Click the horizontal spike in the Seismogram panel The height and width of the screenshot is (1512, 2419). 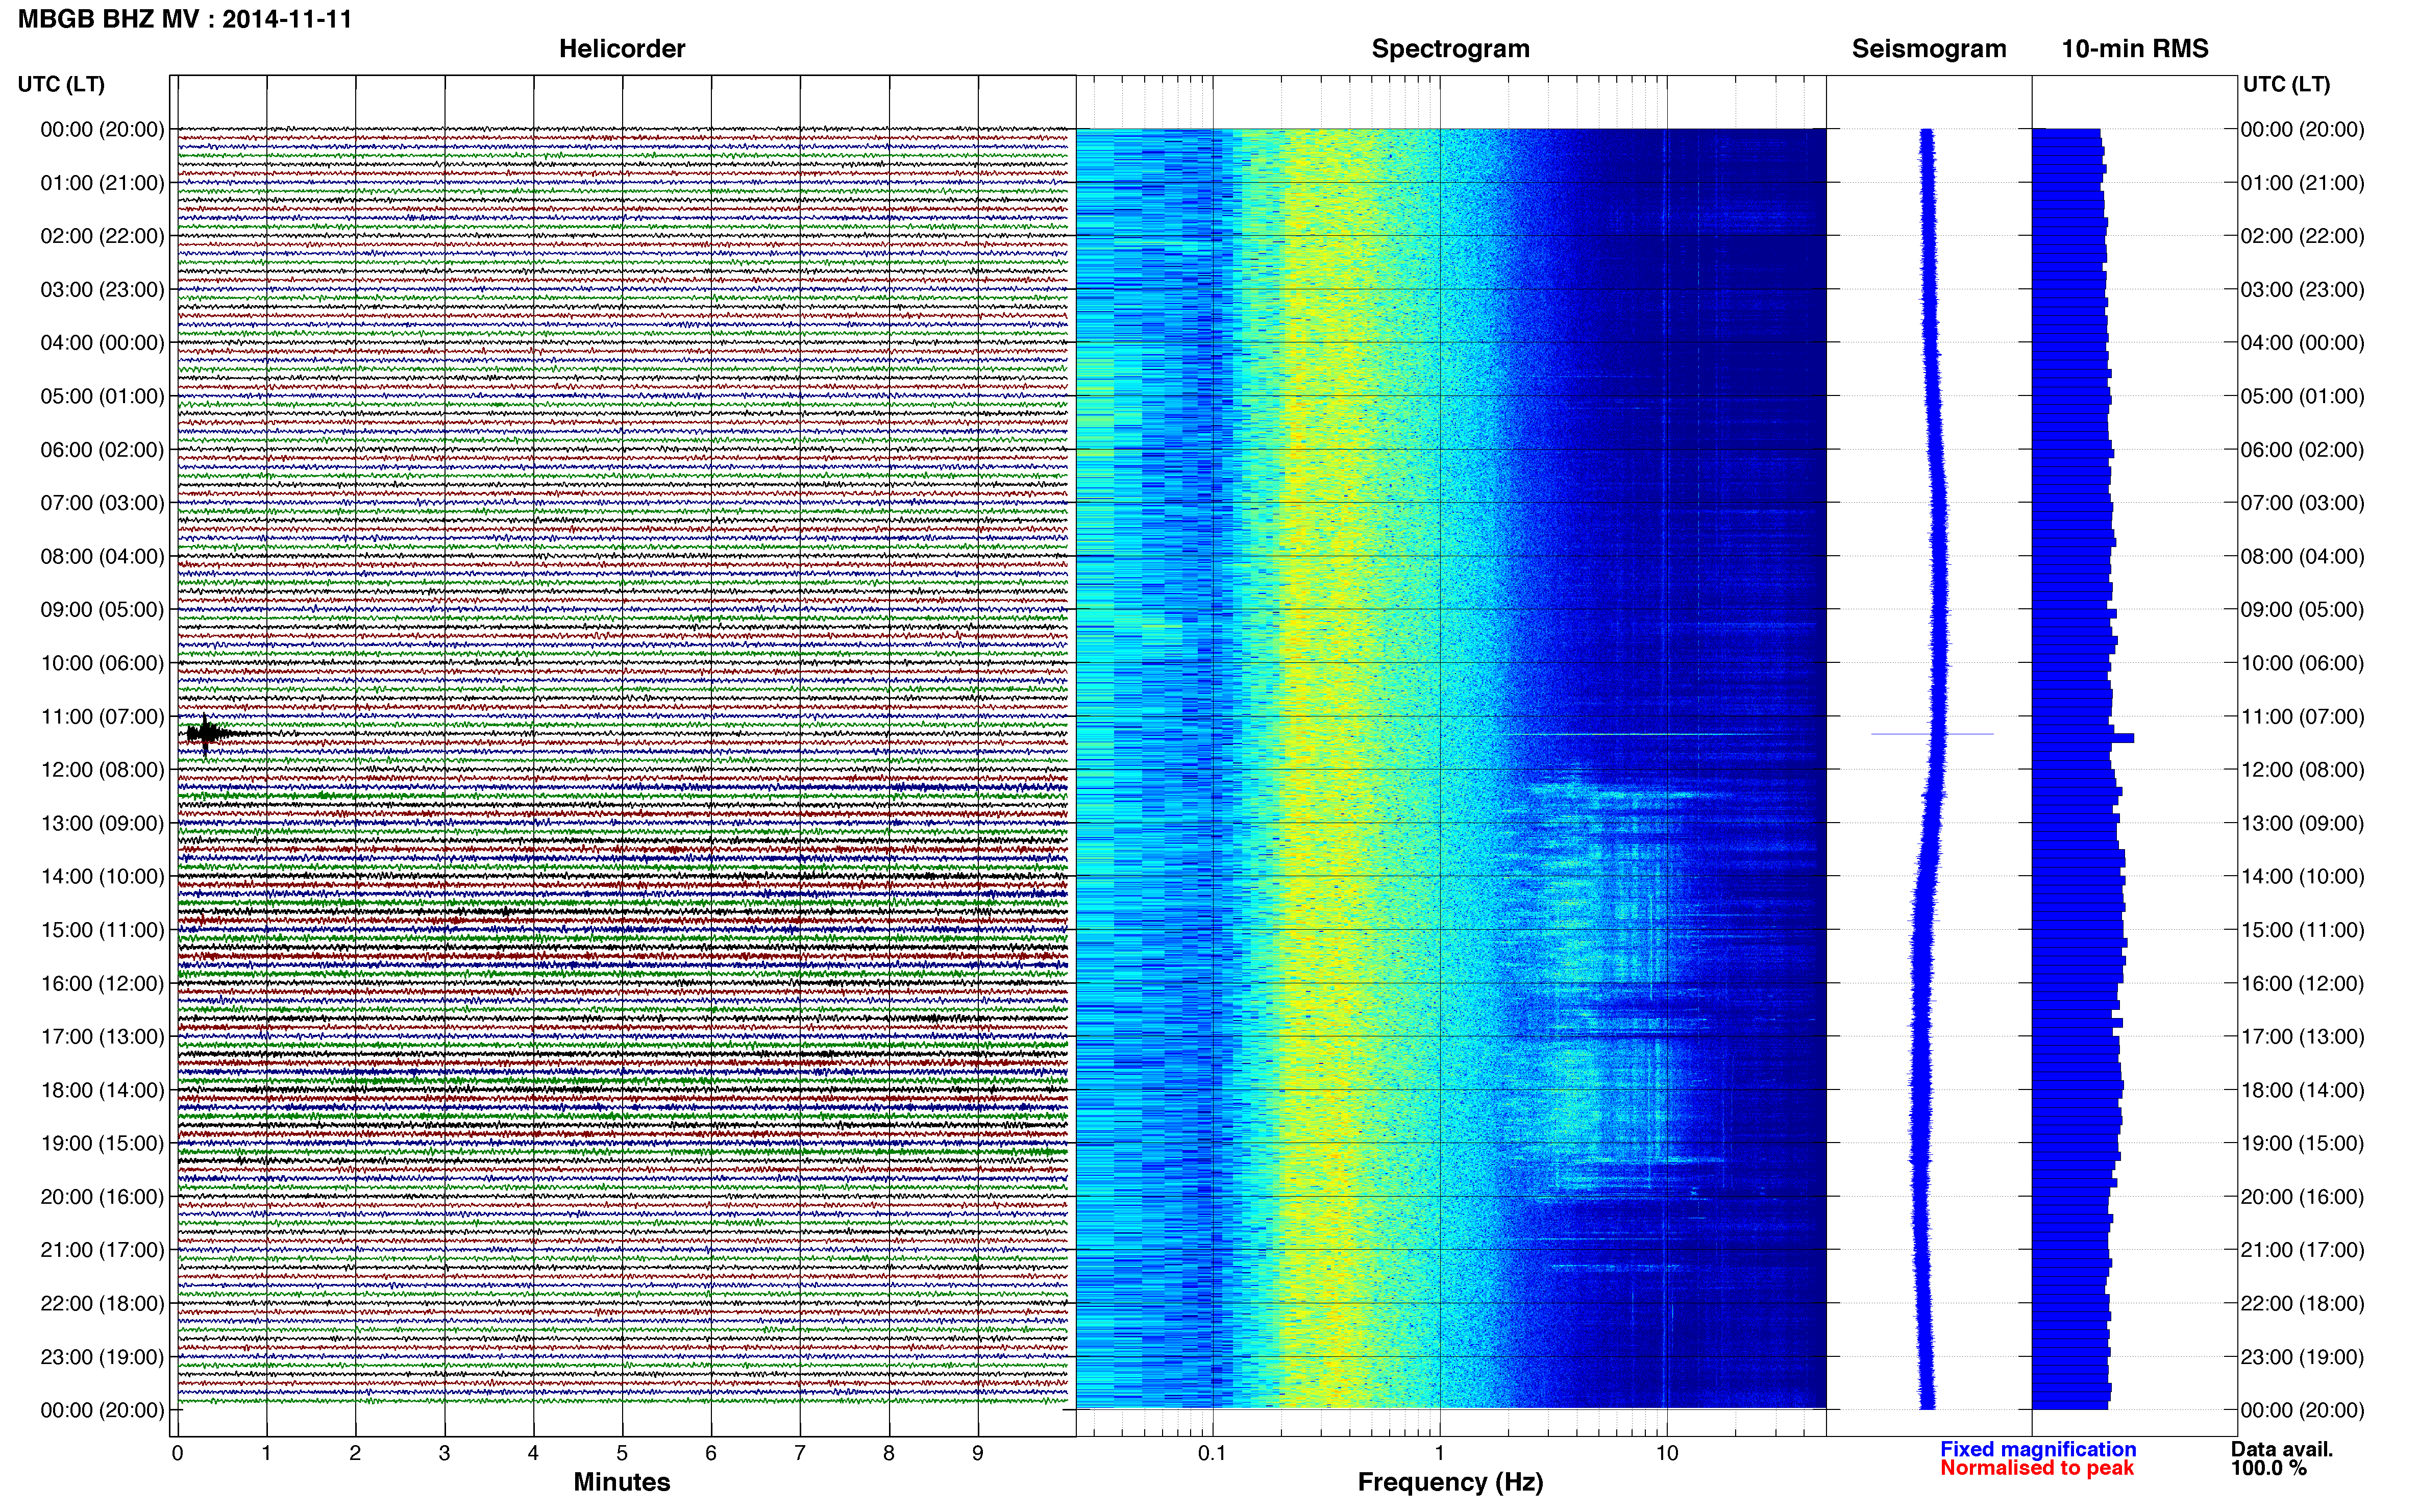(1932, 734)
